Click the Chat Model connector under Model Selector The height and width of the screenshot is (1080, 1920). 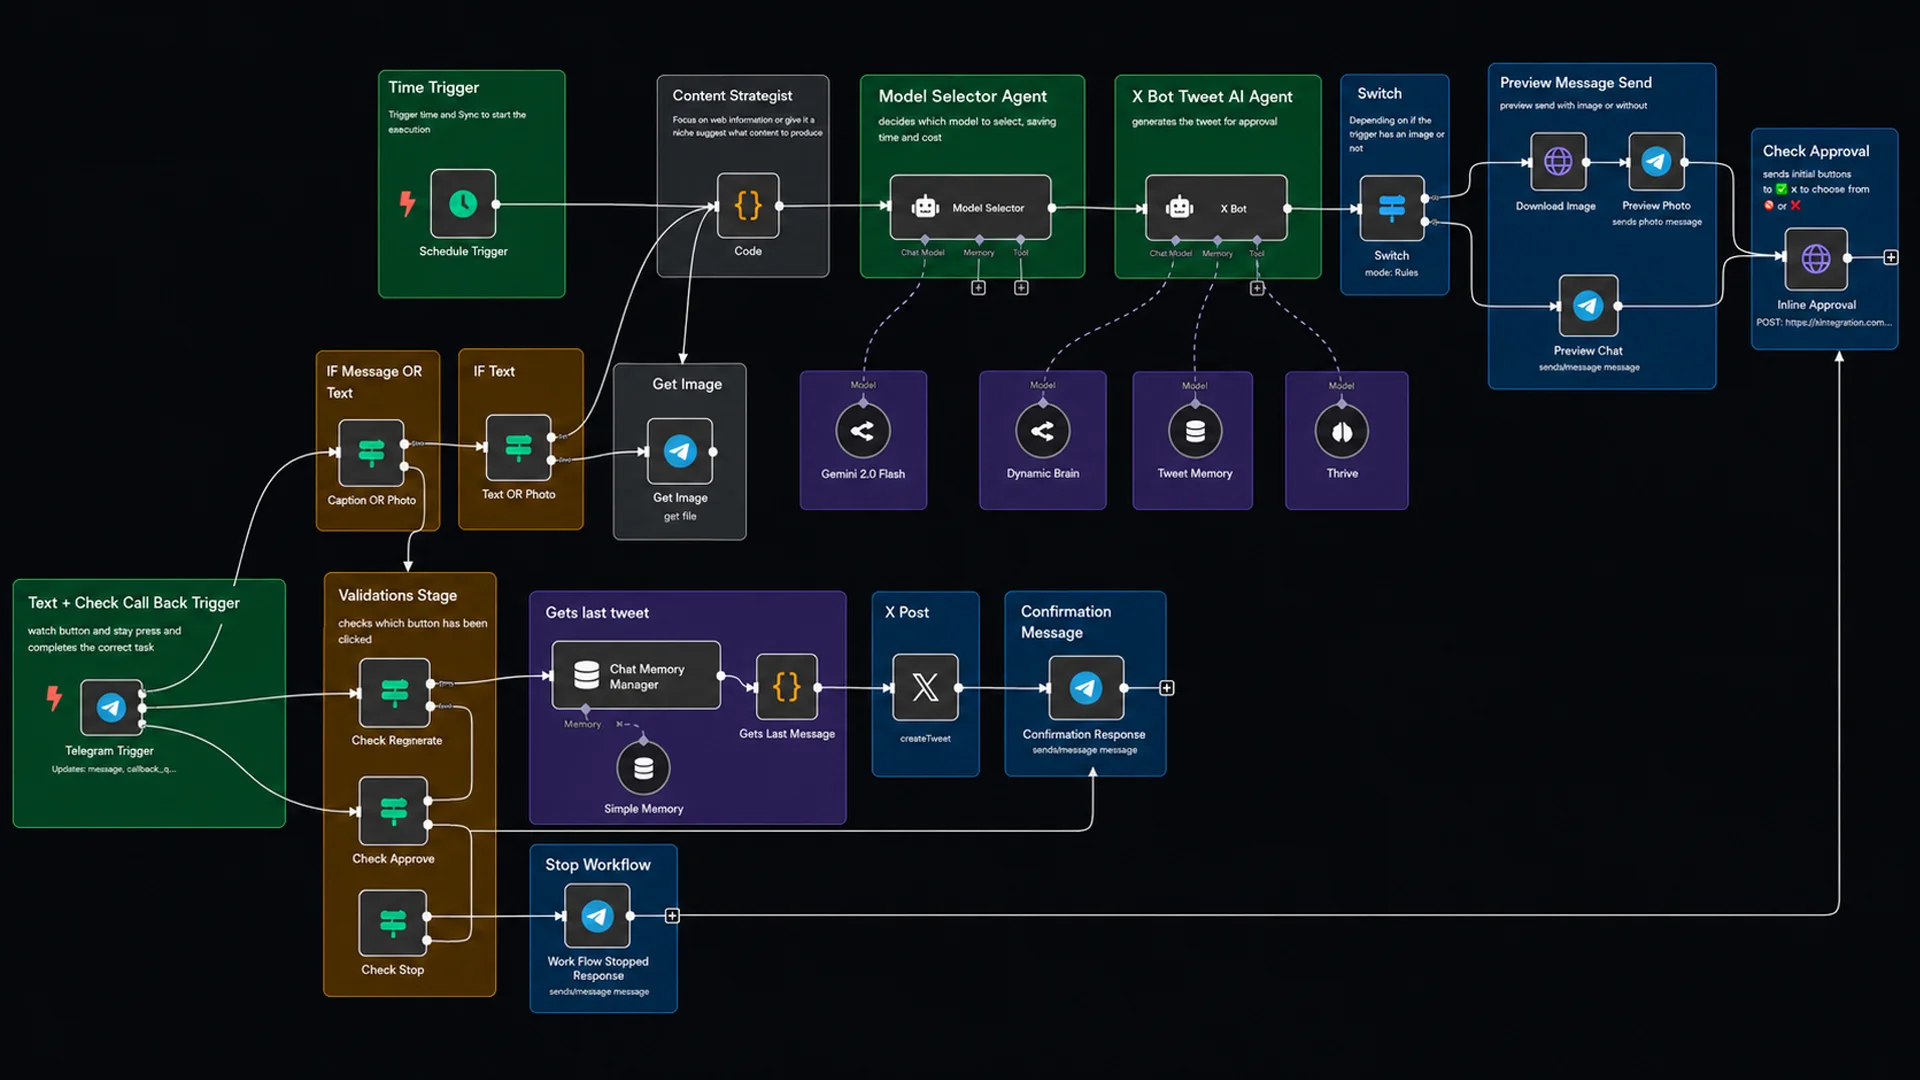click(925, 240)
